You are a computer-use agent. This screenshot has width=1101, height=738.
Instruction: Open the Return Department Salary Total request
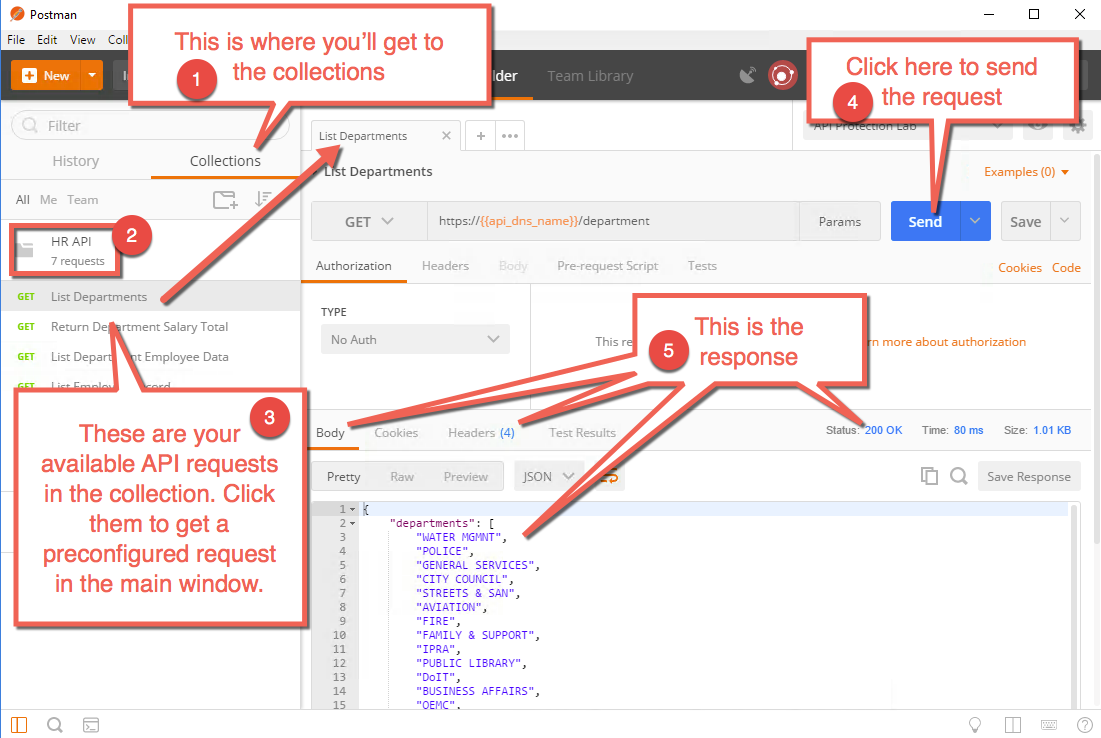point(139,327)
